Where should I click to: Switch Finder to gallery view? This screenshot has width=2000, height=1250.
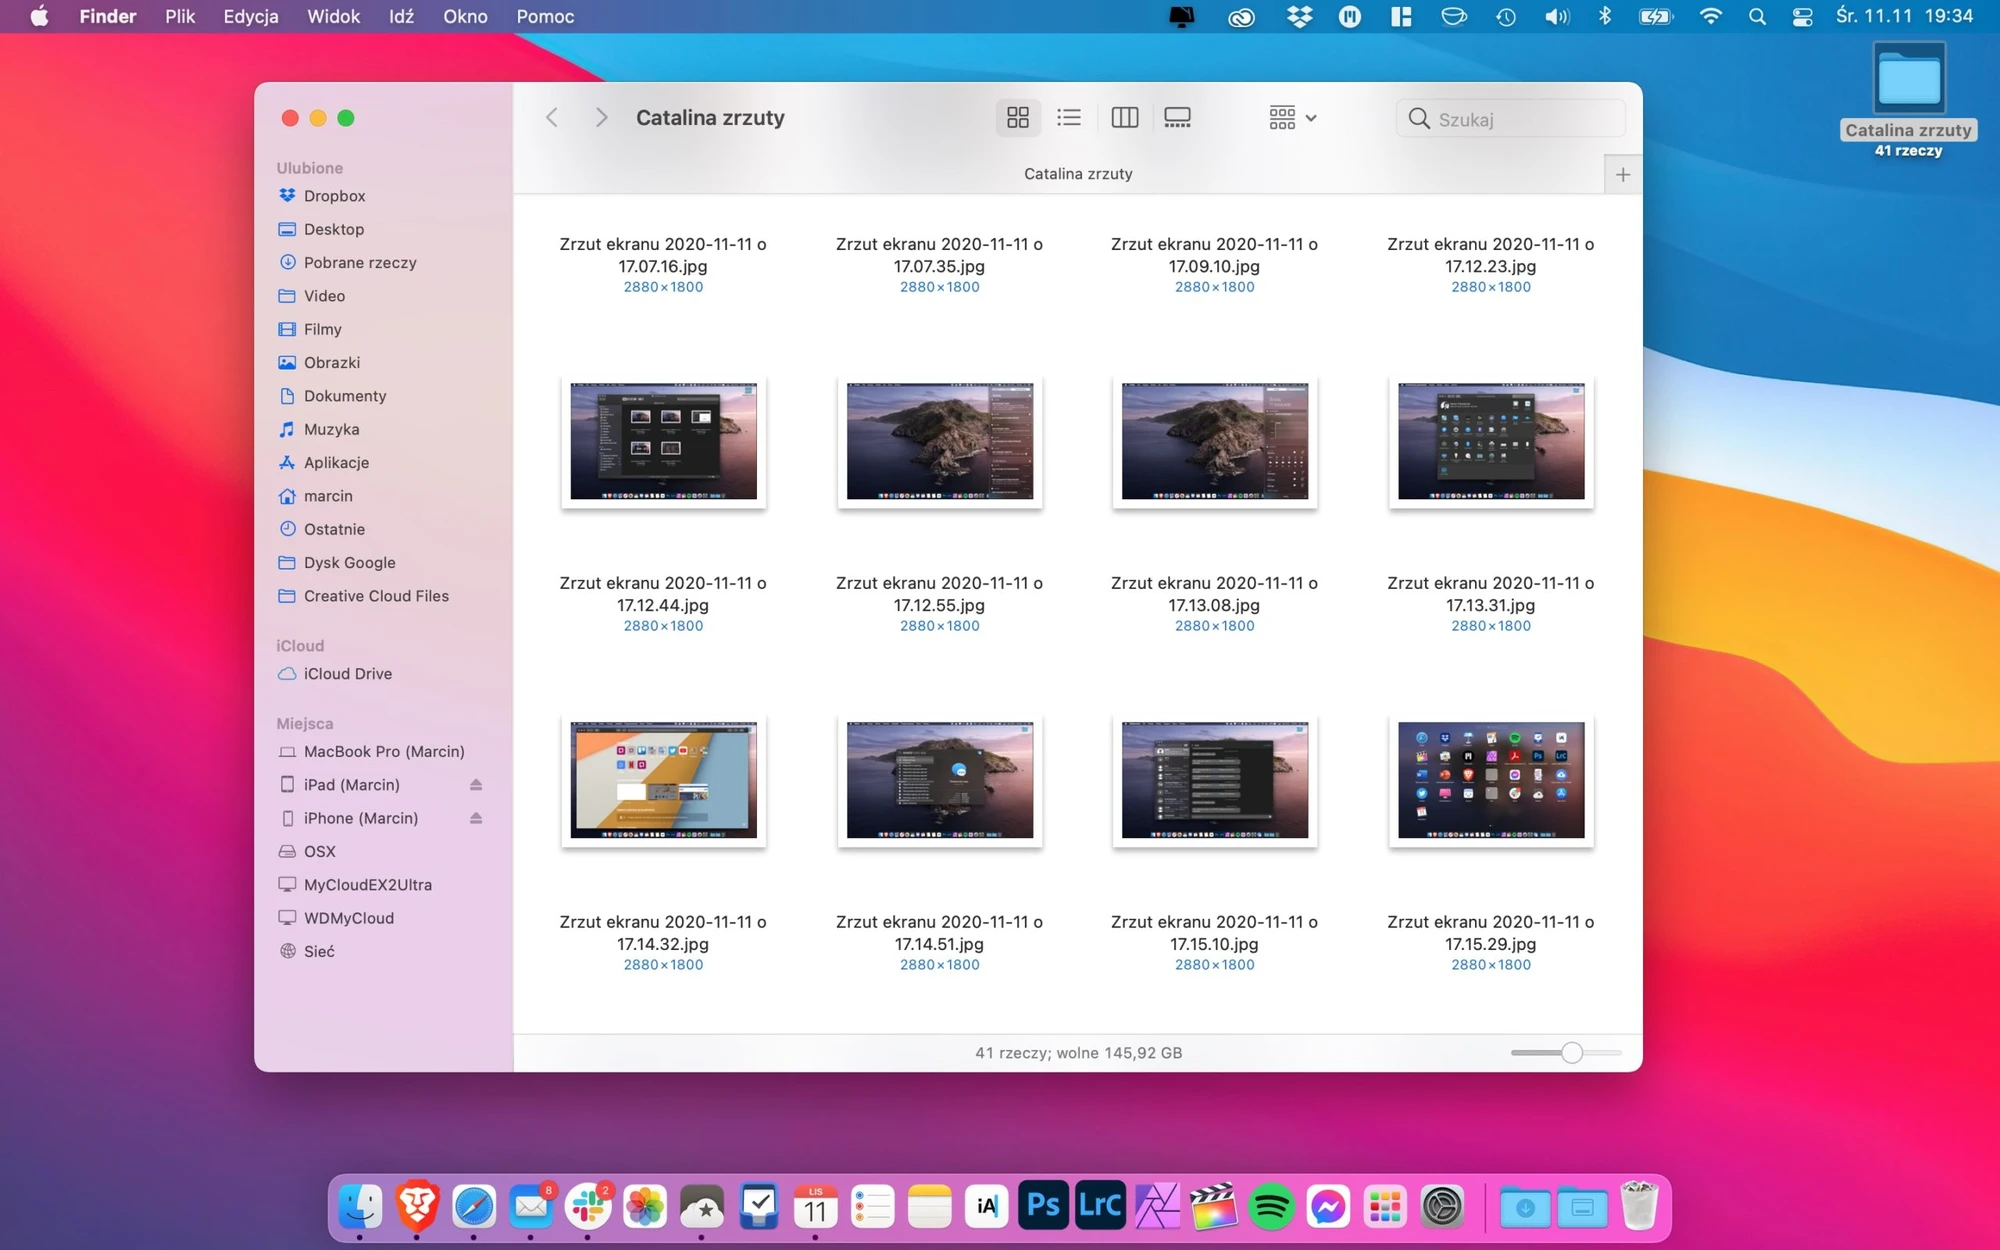click(x=1177, y=118)
